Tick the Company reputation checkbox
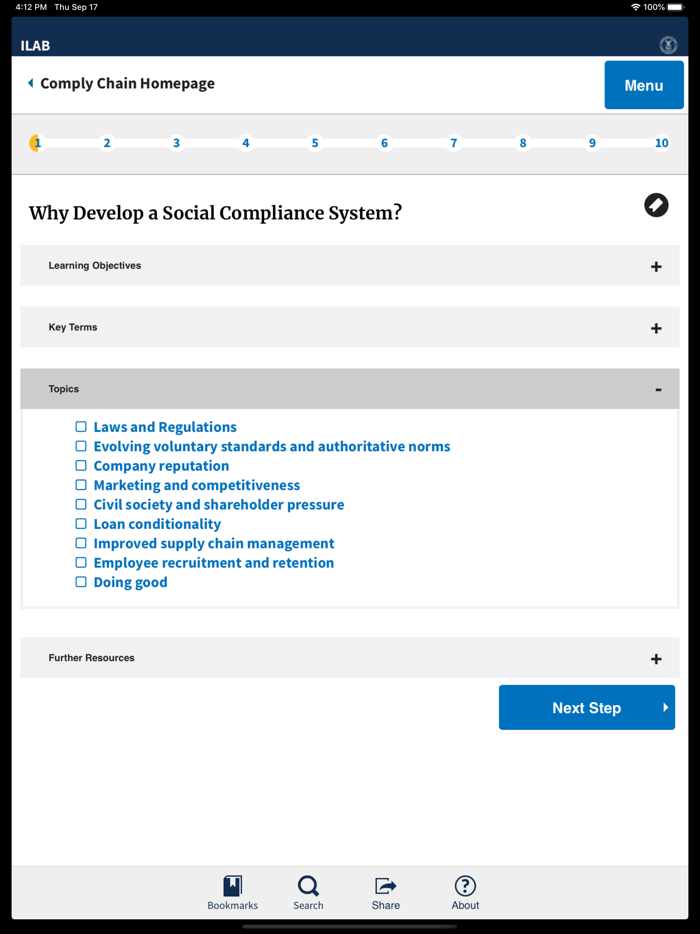The image size is (700, 934). coord(81,466)
